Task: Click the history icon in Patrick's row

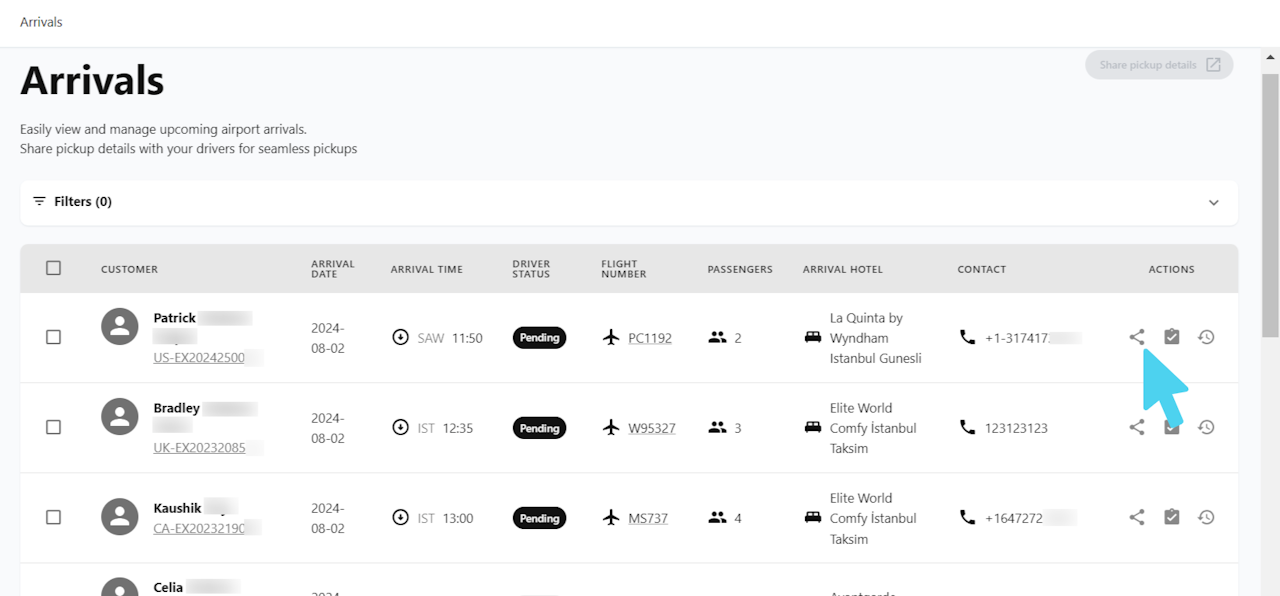Action: (1206, 337)
